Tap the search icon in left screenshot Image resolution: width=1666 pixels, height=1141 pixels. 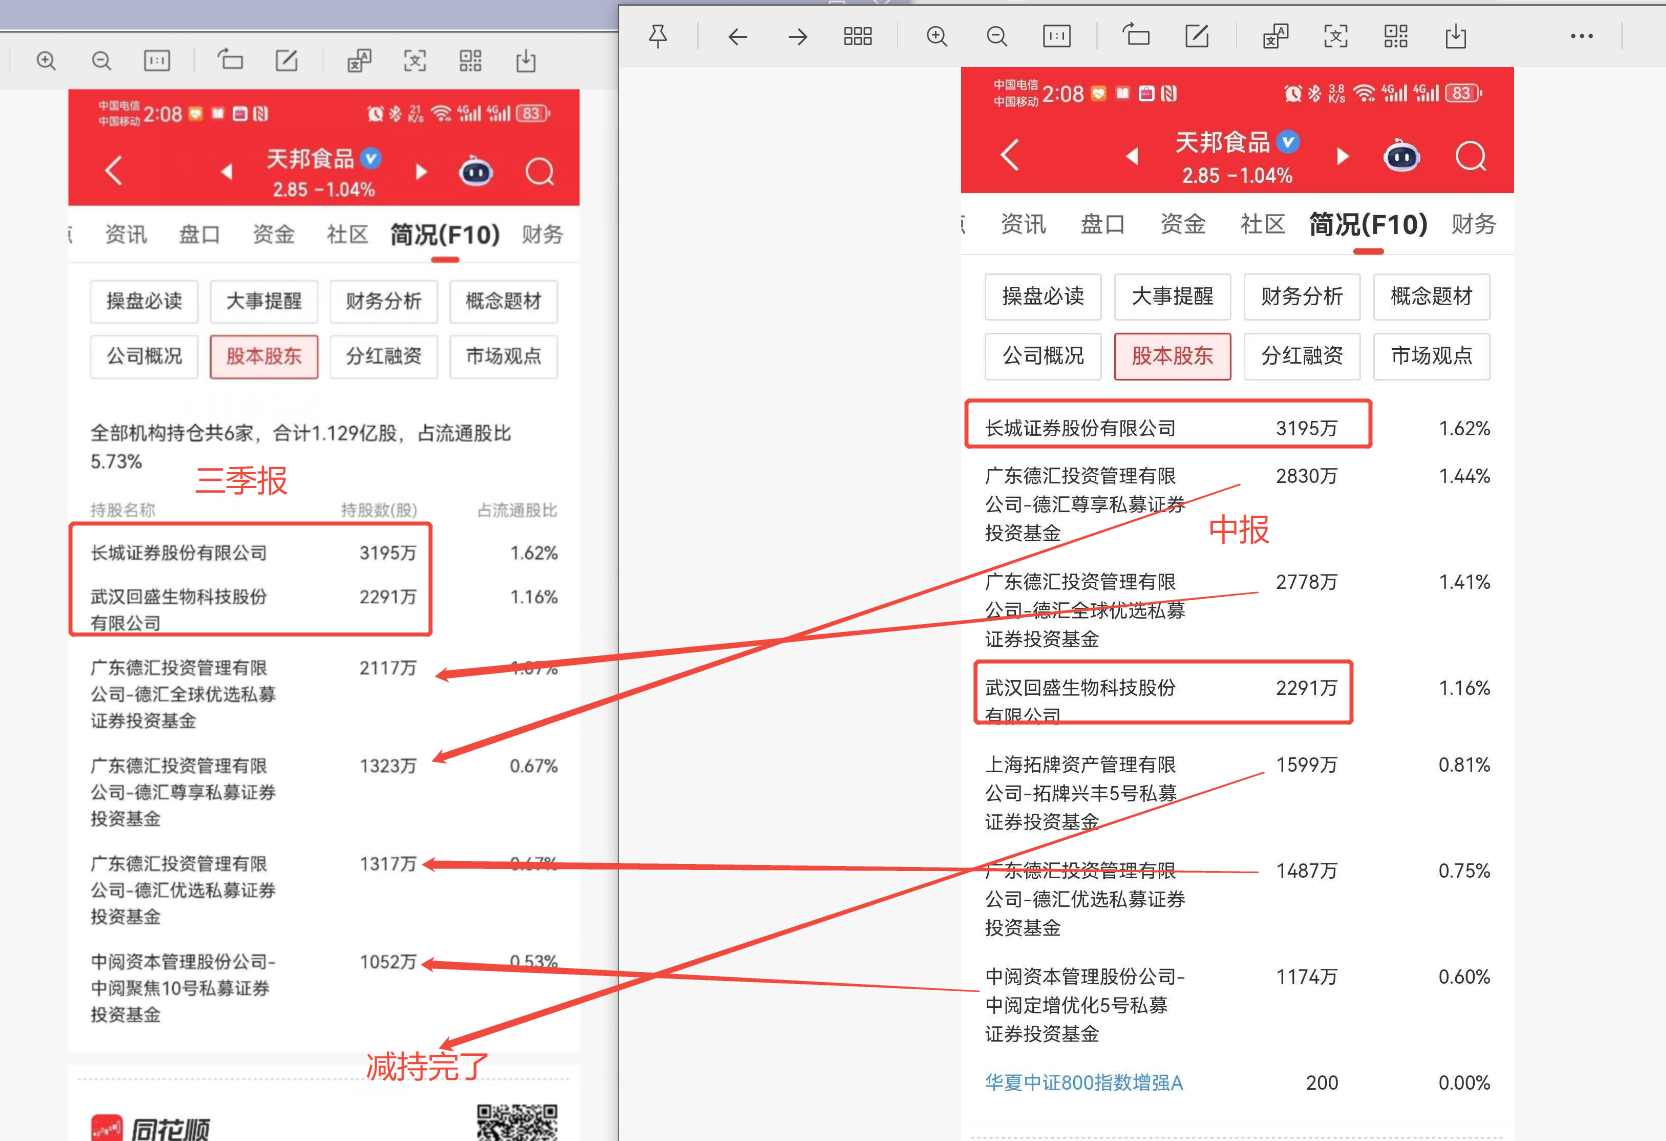point(540,172)
